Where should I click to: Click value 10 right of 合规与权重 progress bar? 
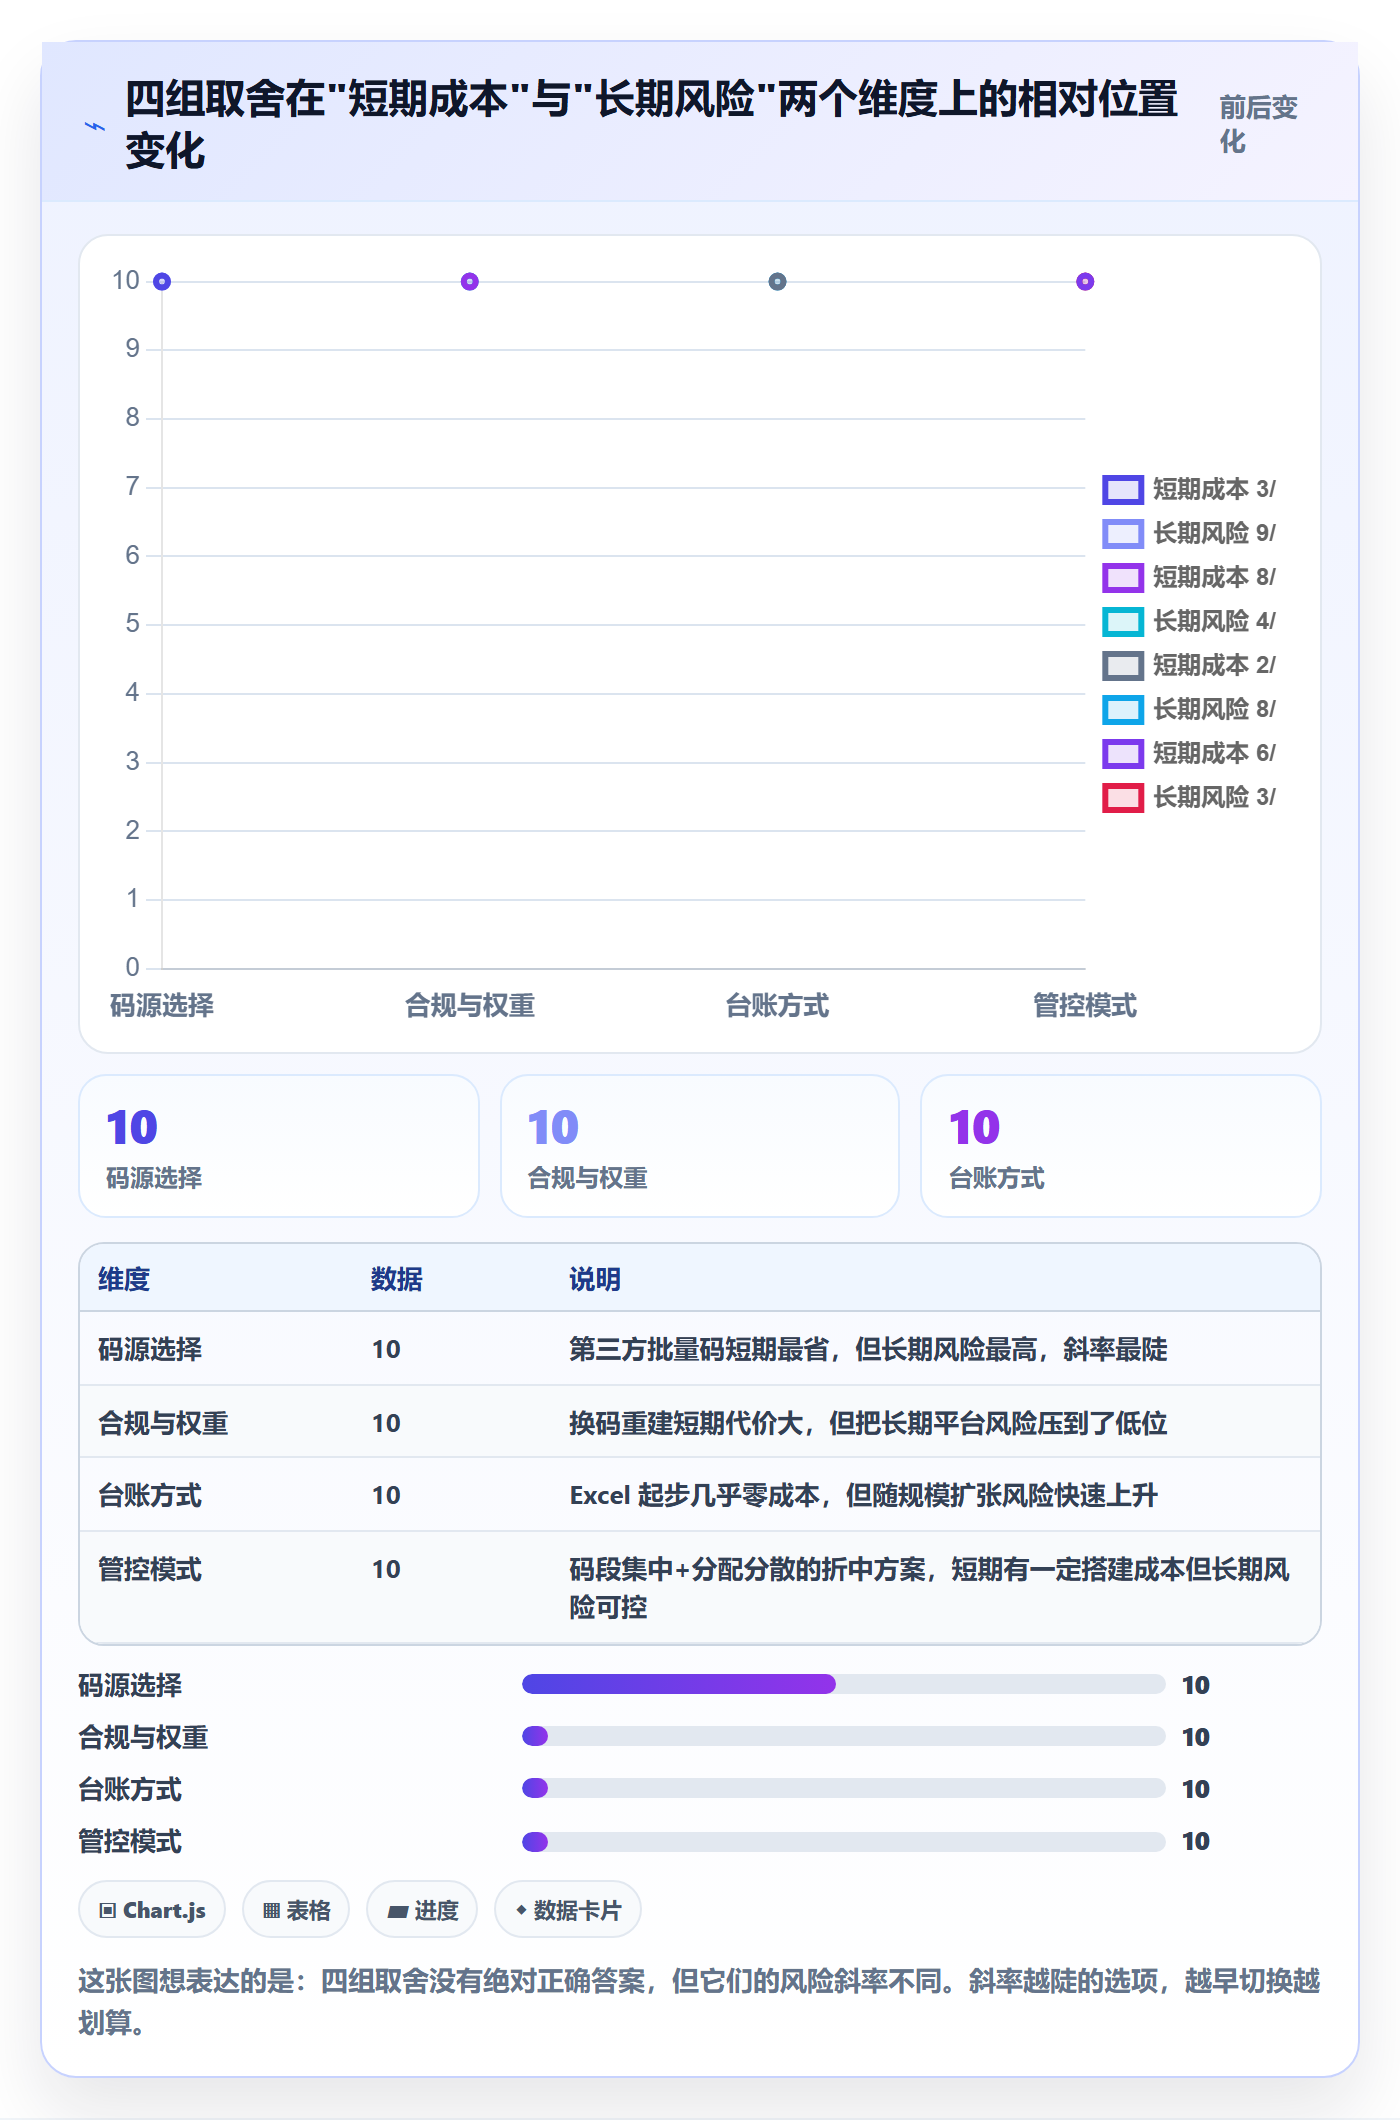(1196, 1737)
